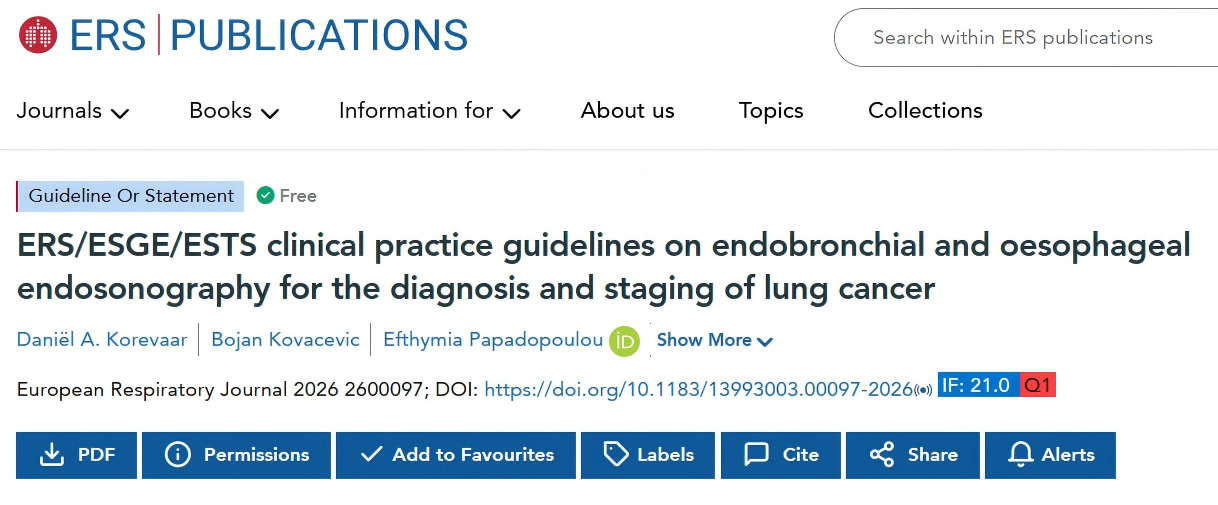Screen dimensions: 1218x505
Task: Show More authors expander
Action: pyautogui.click(x=715, y=341)
